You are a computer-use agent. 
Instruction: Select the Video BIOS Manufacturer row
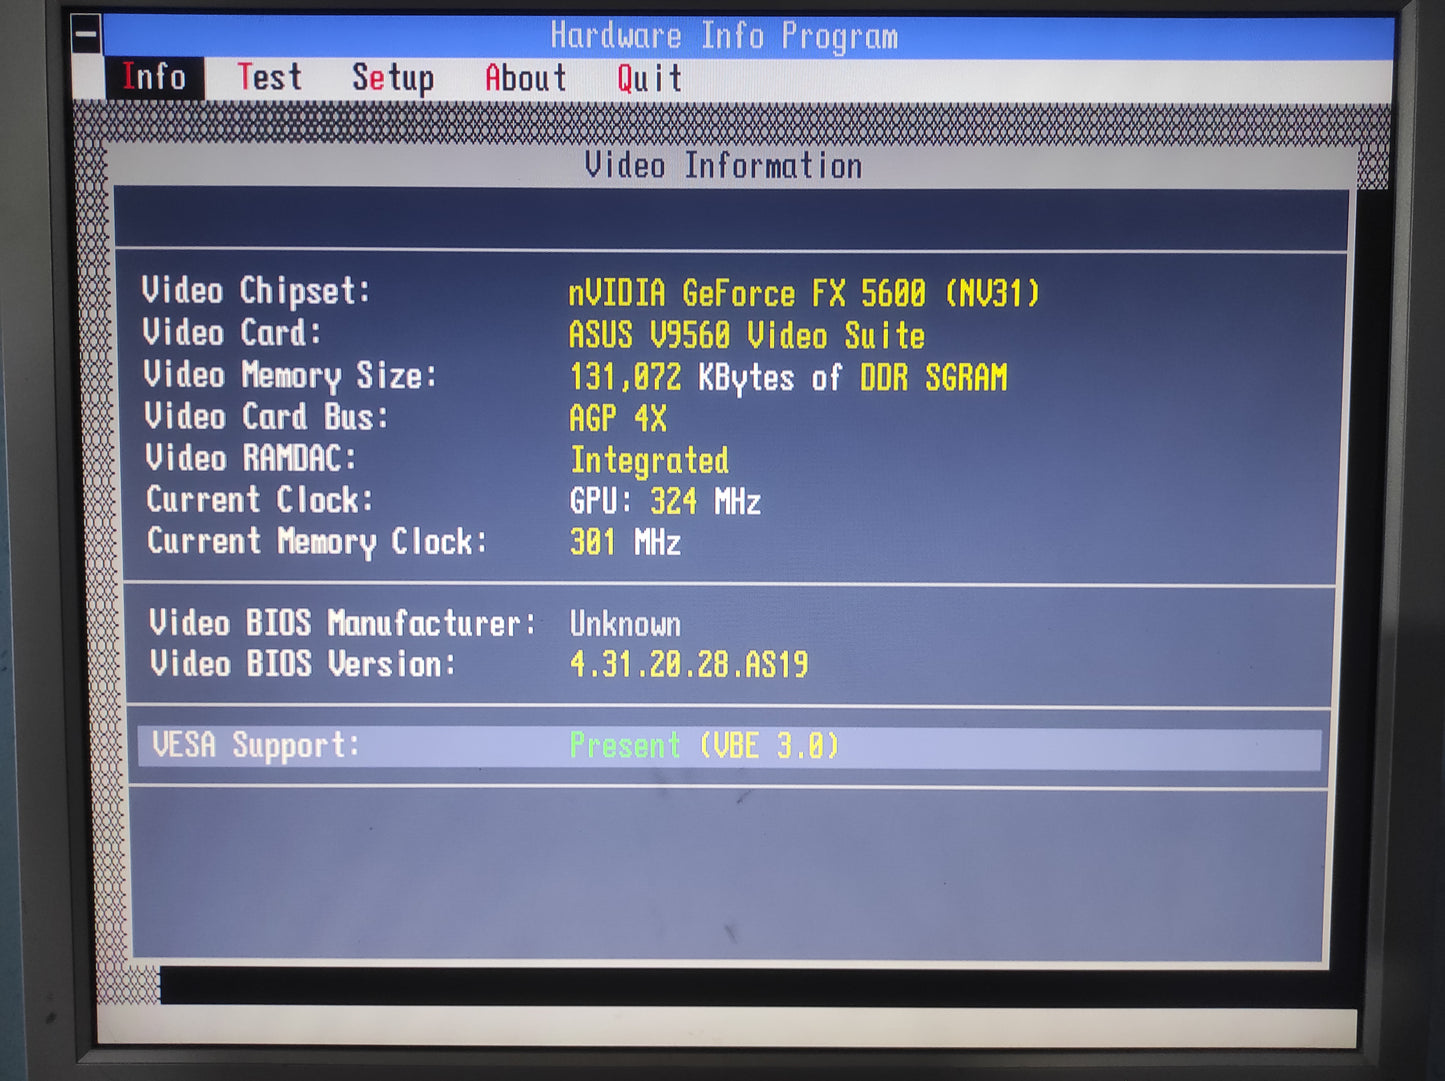tap(414, 624)
